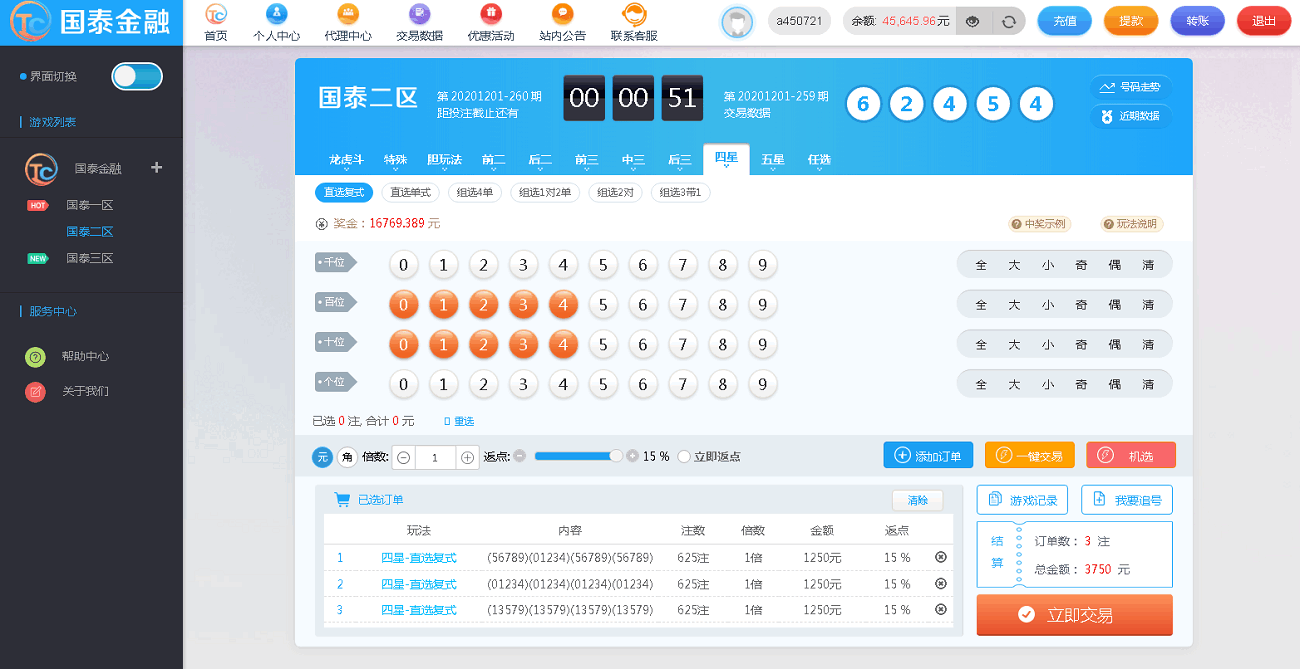Open the 优惠活动 promotions icon

tap(489, 22)
